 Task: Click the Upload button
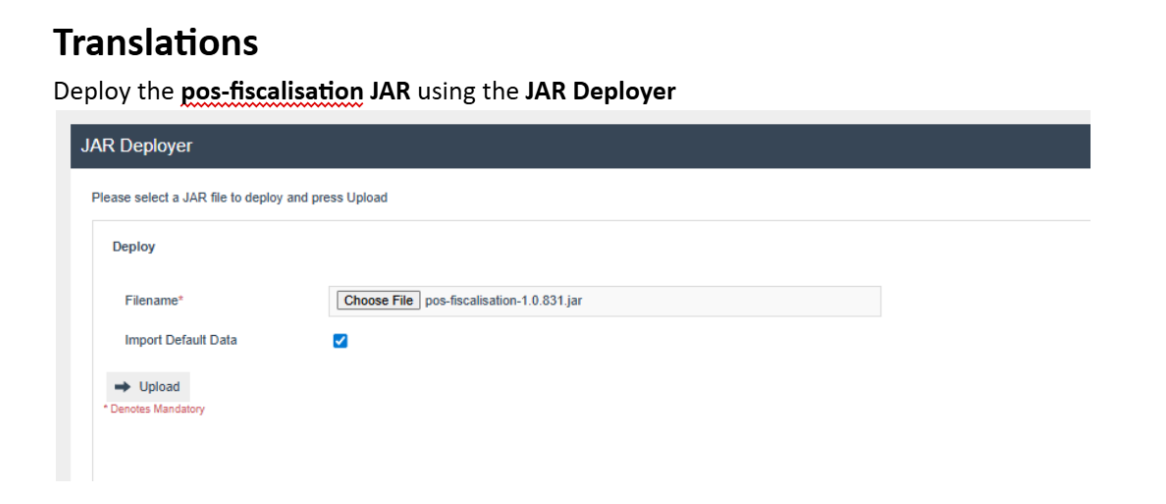148,387
